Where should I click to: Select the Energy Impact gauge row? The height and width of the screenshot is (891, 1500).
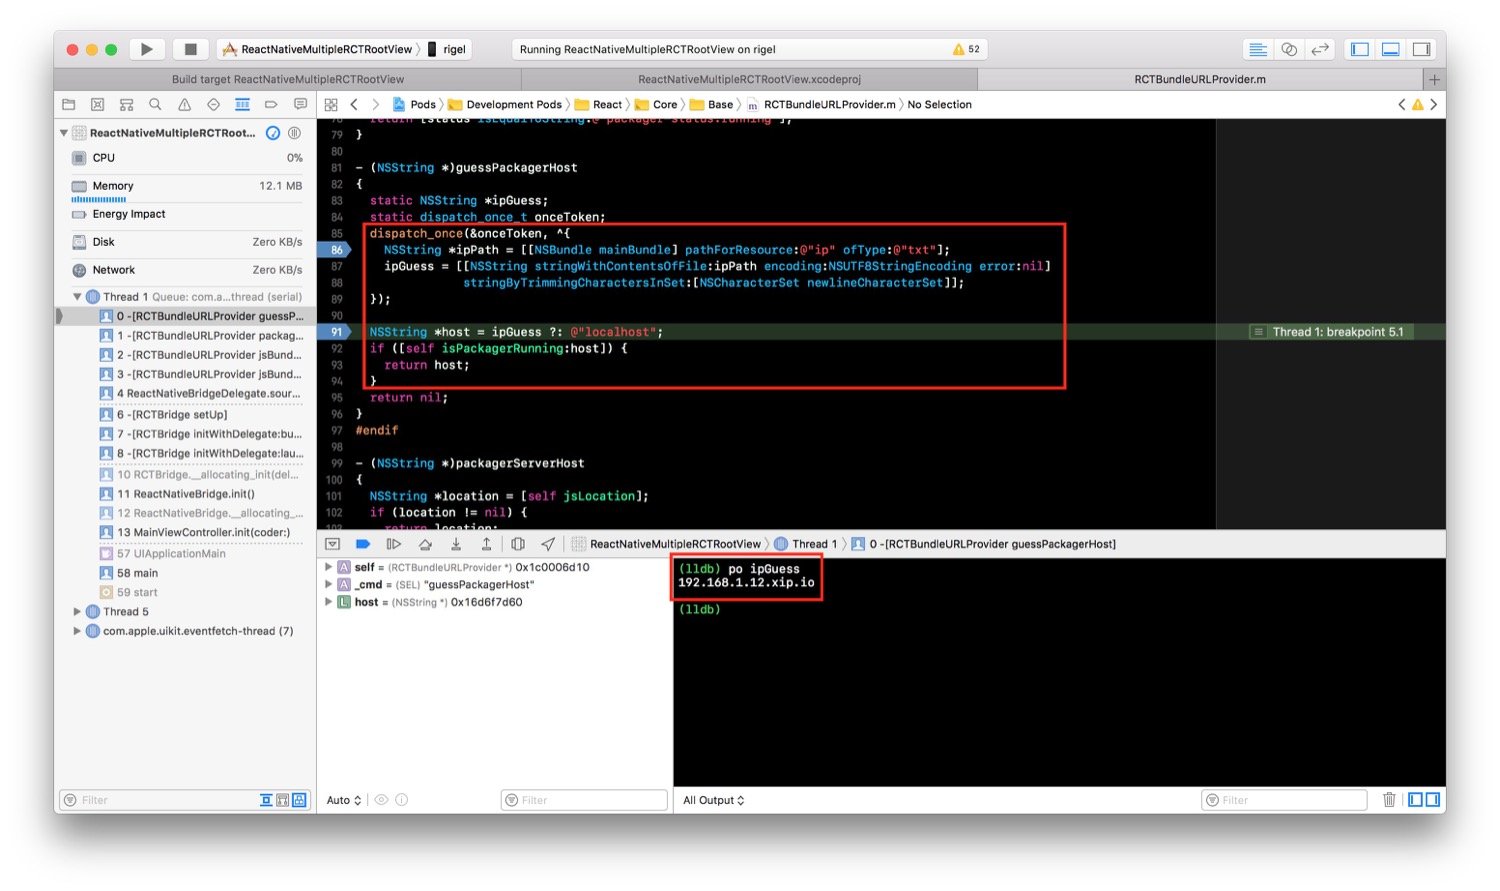[x=187, y=214]
